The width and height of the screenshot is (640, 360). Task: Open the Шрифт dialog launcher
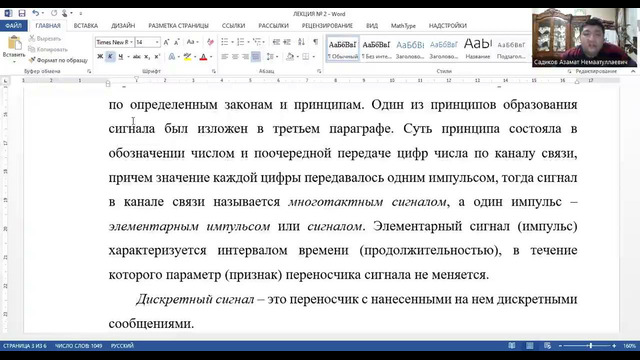pyautogui.click(x=214, y=71)
